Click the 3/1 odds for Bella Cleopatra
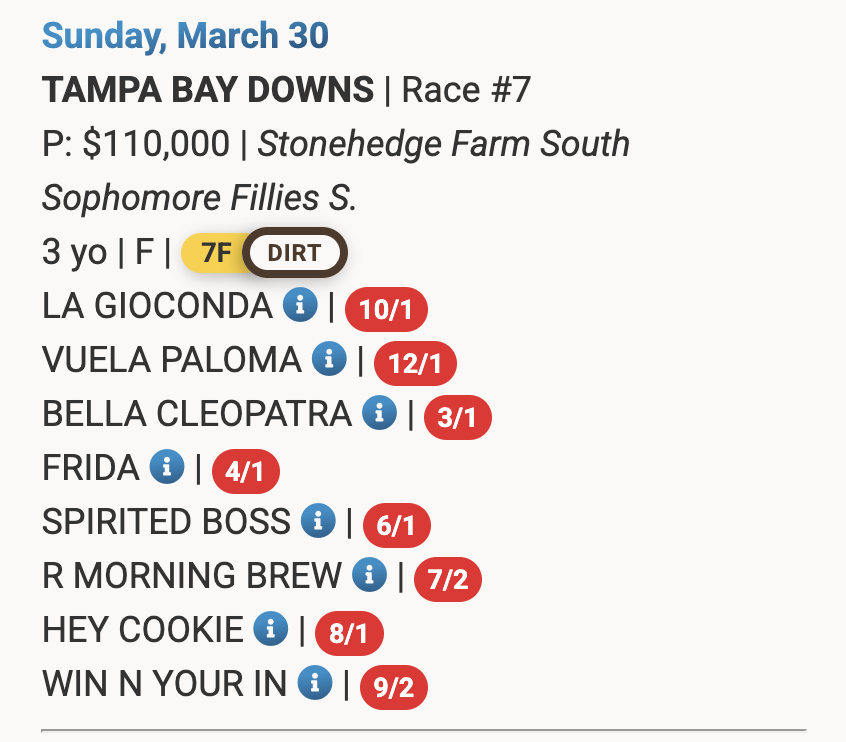This screenshot has width=846, height=742. [x=458, y=417]
